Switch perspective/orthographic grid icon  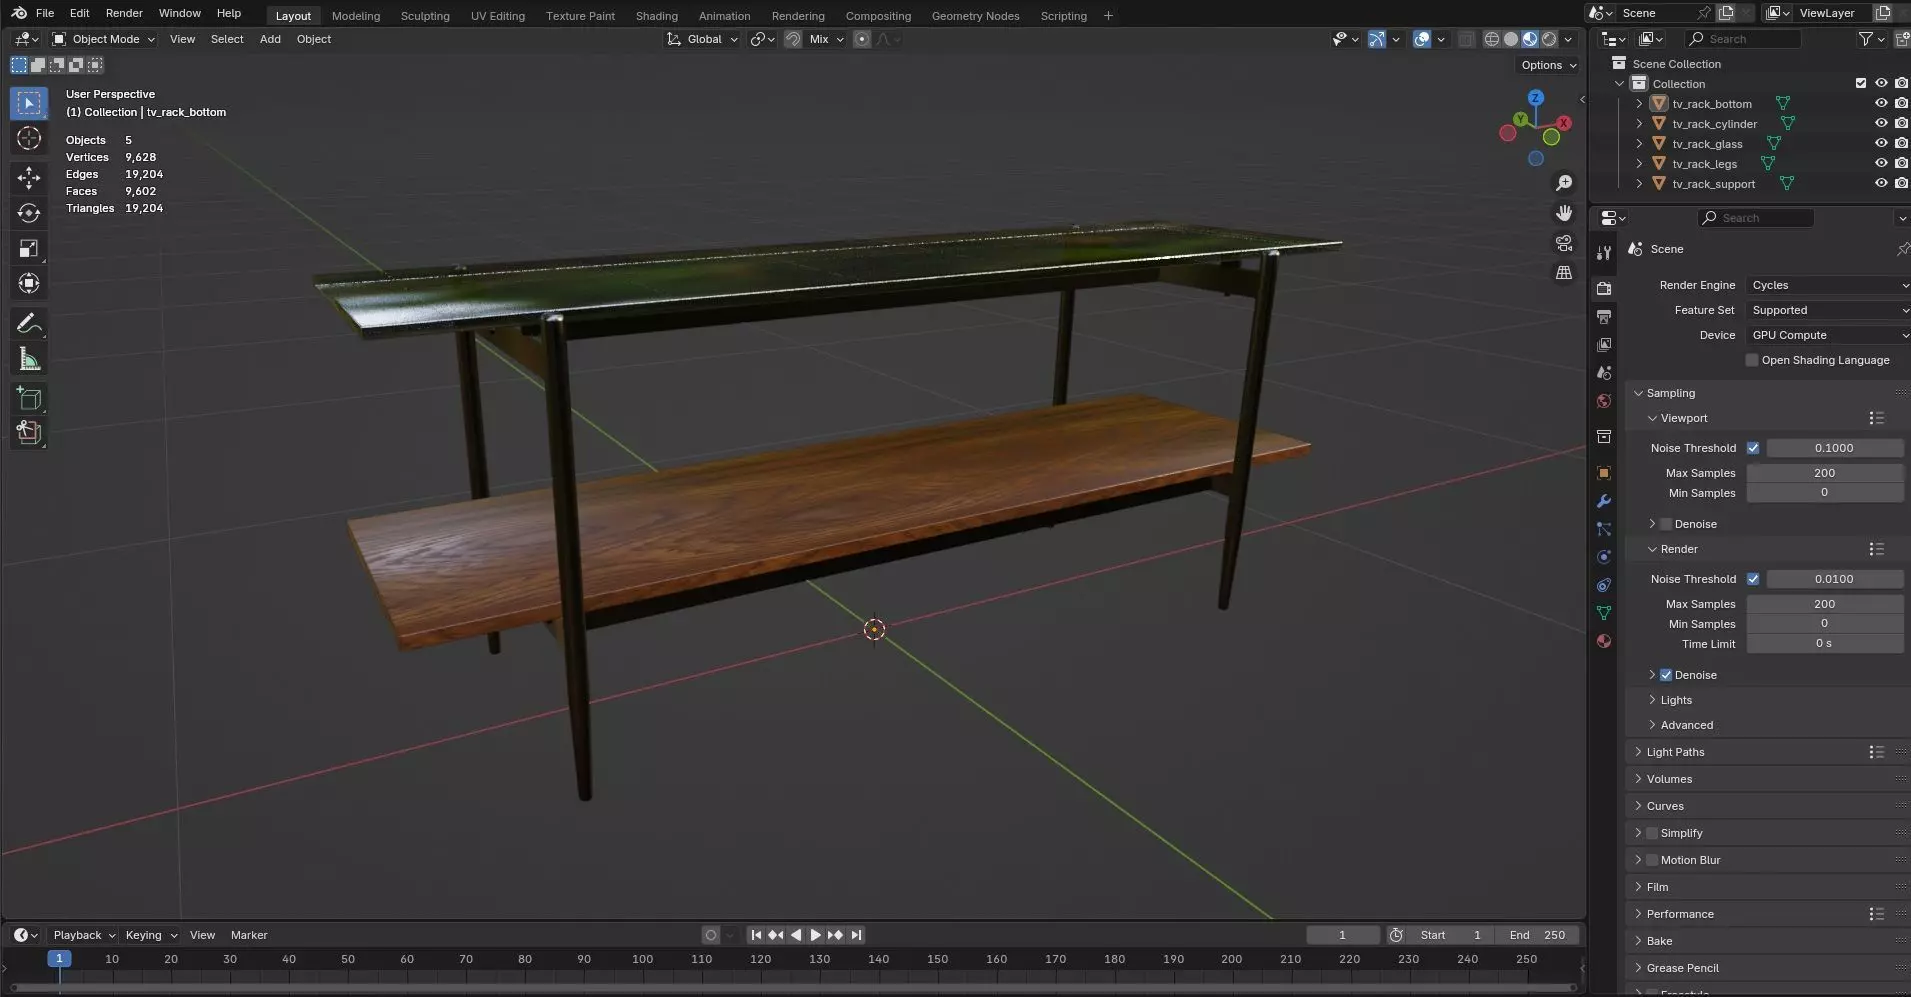tap(1564, 273)
